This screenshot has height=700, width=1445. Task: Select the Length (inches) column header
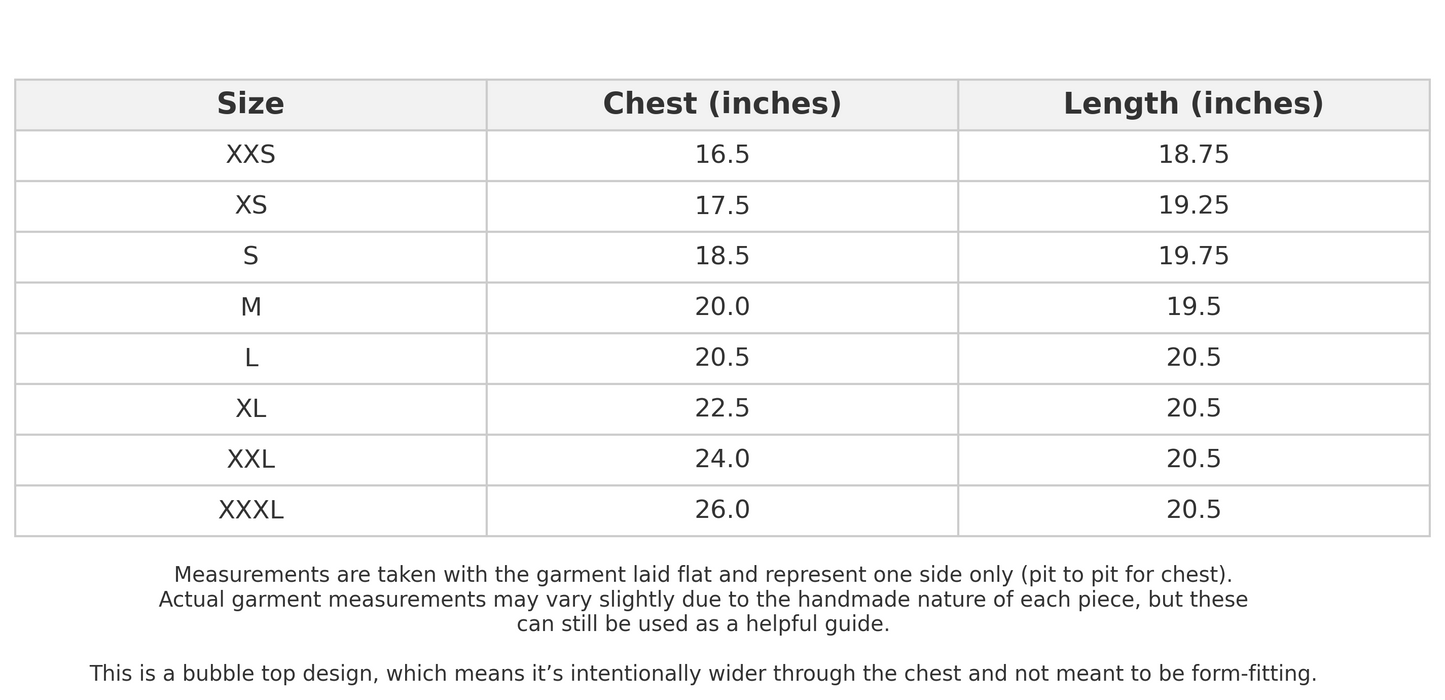(x=1193, y=104)
